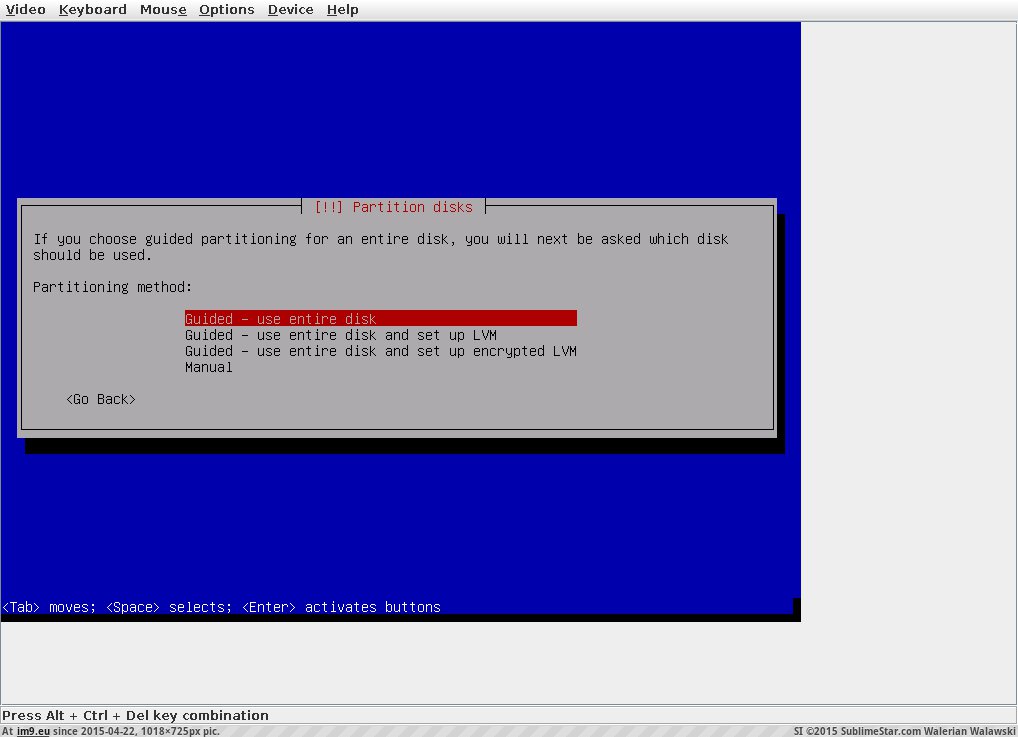The width and height of the screenshot is (1018, 737).
Task: Open the Device menu
Action: [290, 10]
